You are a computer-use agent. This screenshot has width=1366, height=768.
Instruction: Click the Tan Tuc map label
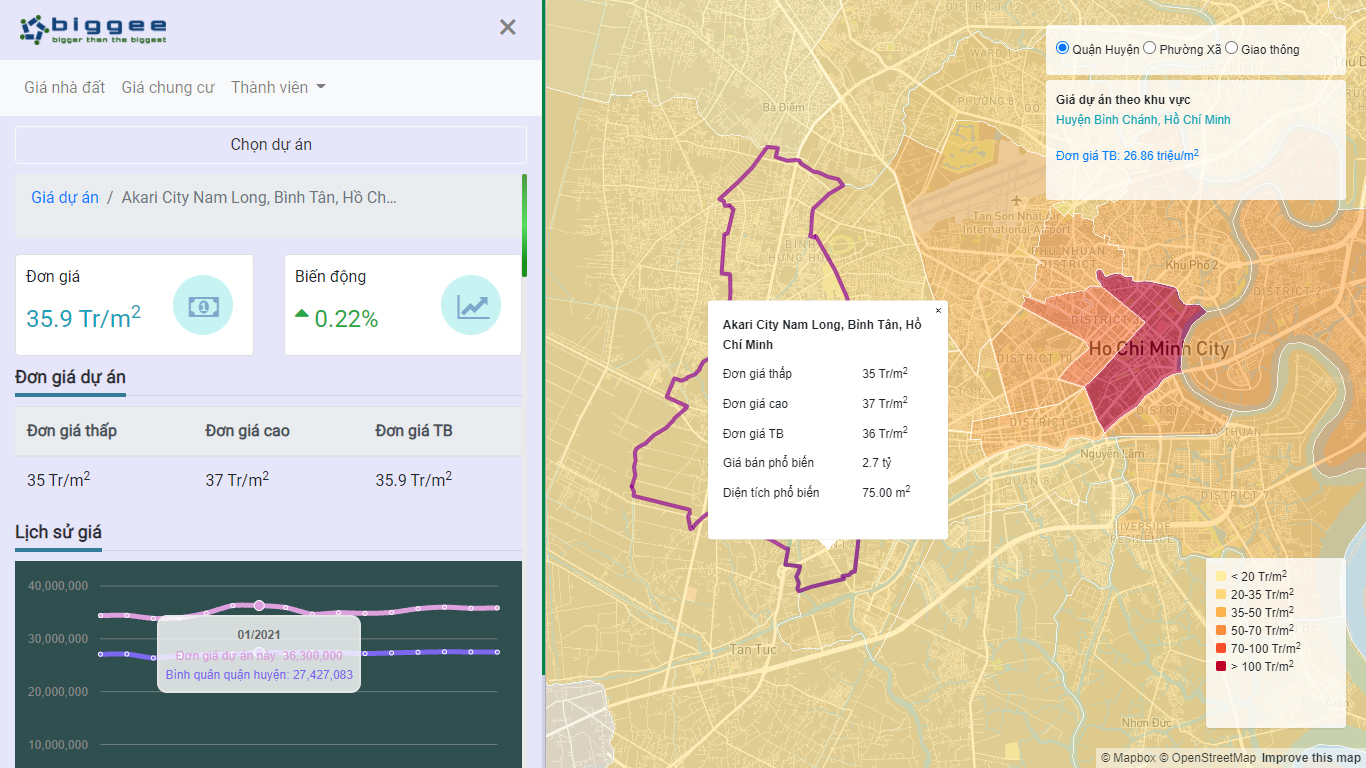point(752,650)
